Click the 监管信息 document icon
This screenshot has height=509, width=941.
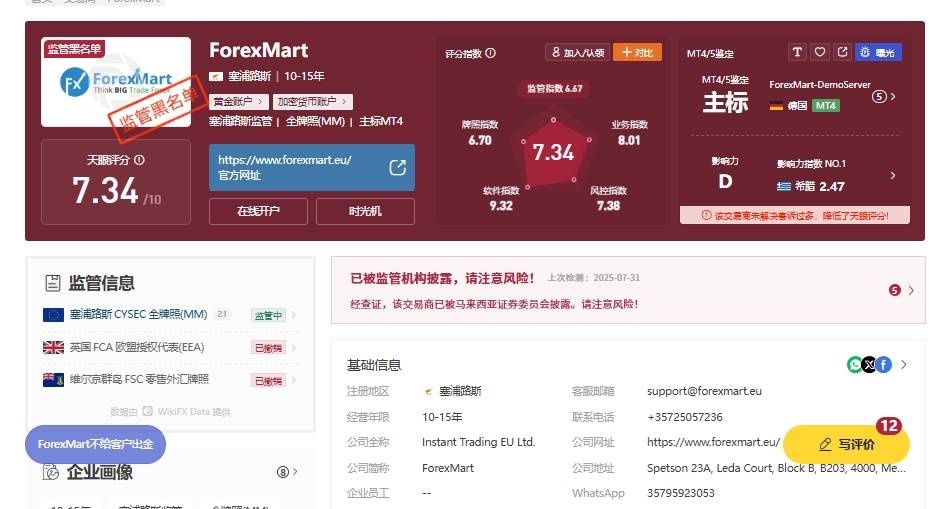tap(53, 283)
